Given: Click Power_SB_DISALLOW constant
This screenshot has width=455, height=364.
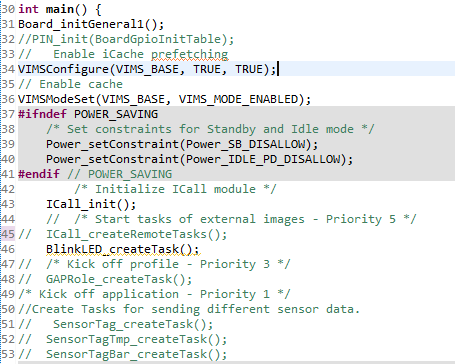Looking at the screenshot, I should click(x=246, y=144).
